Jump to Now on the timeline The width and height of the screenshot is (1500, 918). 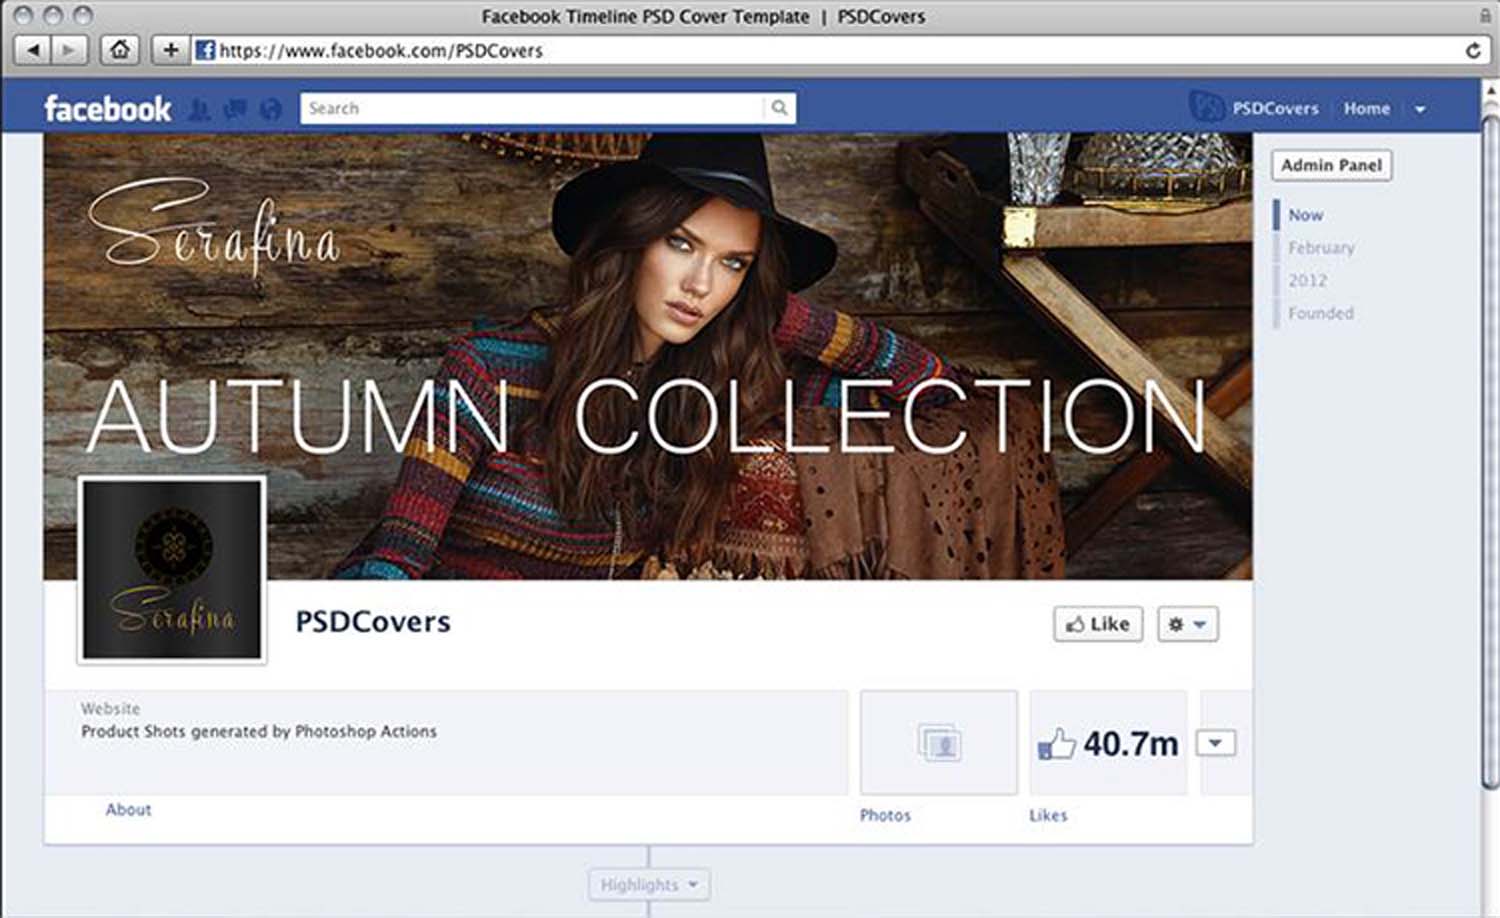pyautogui.click(x=1305, y=215)
